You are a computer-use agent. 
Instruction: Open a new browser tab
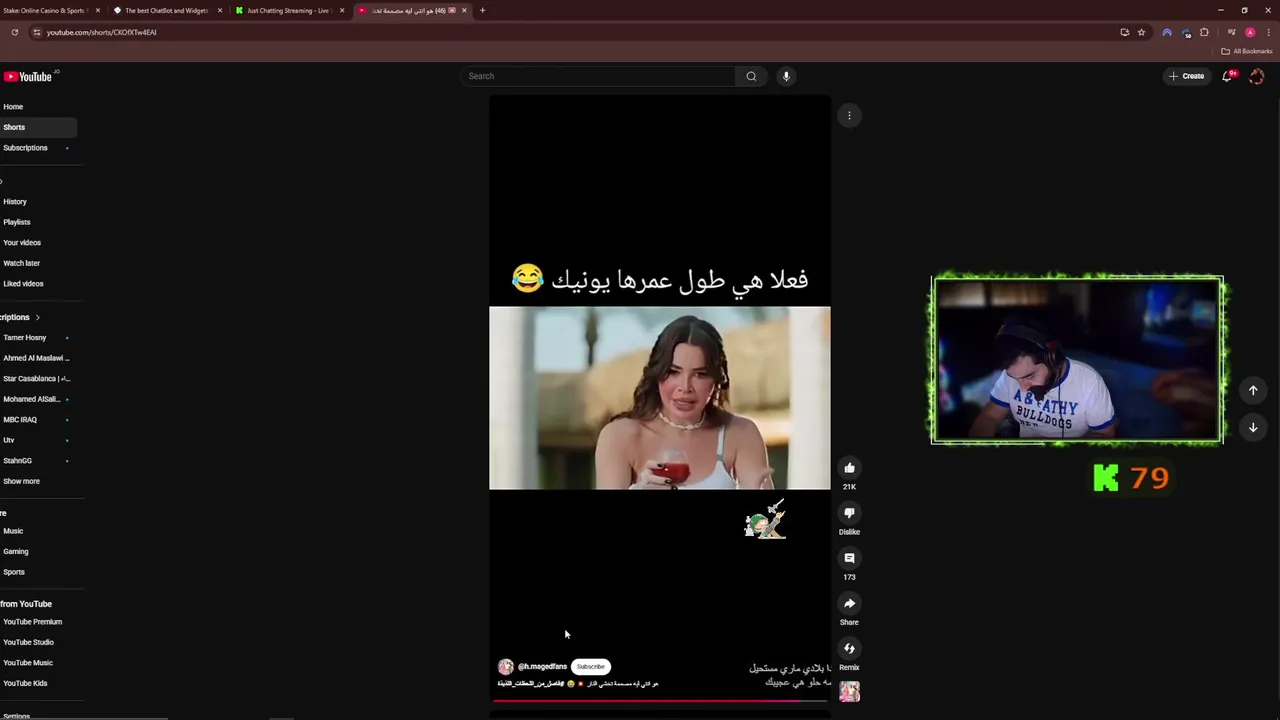click(x=482, y=10)
